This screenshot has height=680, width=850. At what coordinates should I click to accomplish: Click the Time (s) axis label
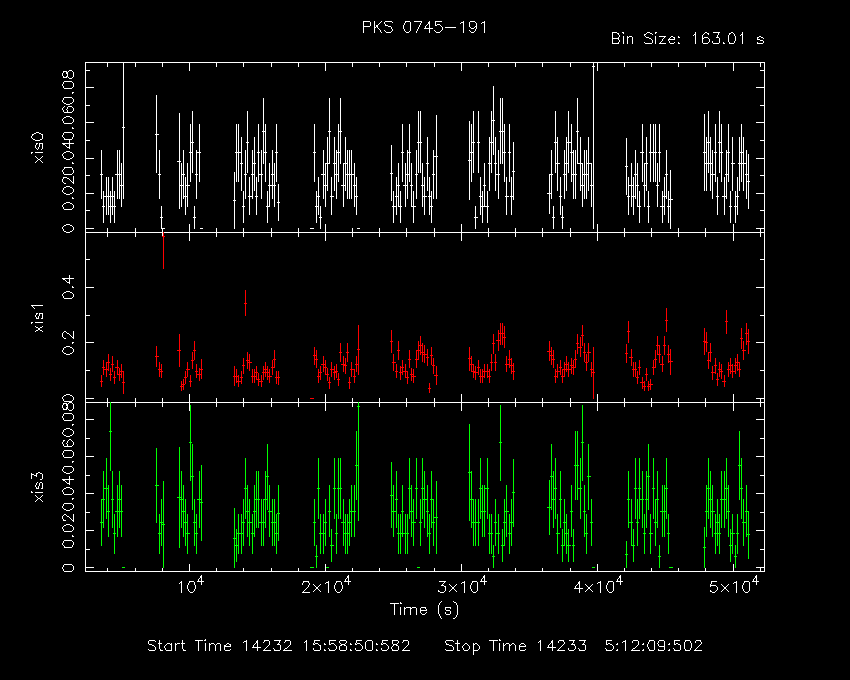pyautogui.click(x=424, y=610)
